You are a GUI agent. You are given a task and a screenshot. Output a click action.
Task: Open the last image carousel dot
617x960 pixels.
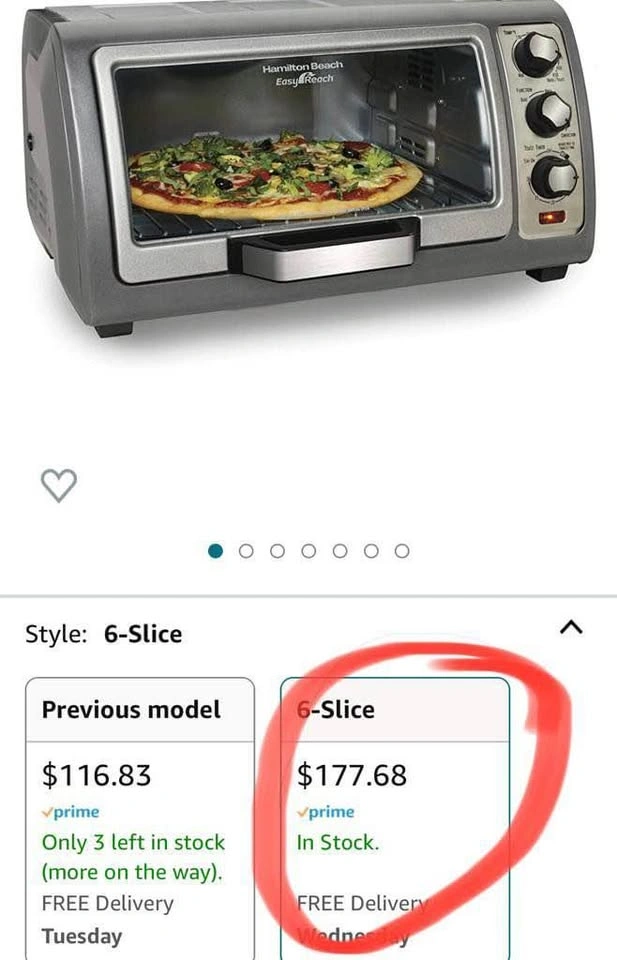[x=402, y=551]
